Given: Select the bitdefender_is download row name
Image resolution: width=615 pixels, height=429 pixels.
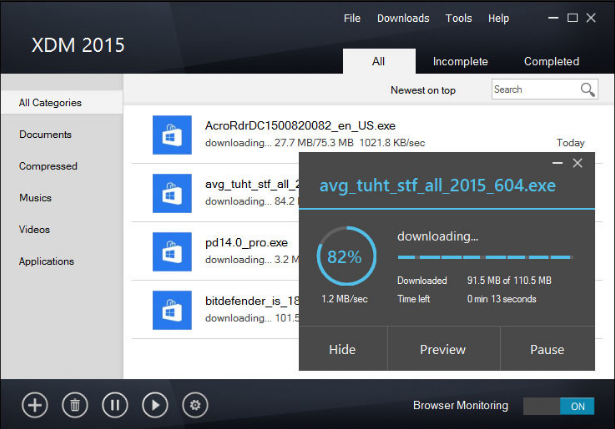Looking at the screenshot, I should (252, 301).
